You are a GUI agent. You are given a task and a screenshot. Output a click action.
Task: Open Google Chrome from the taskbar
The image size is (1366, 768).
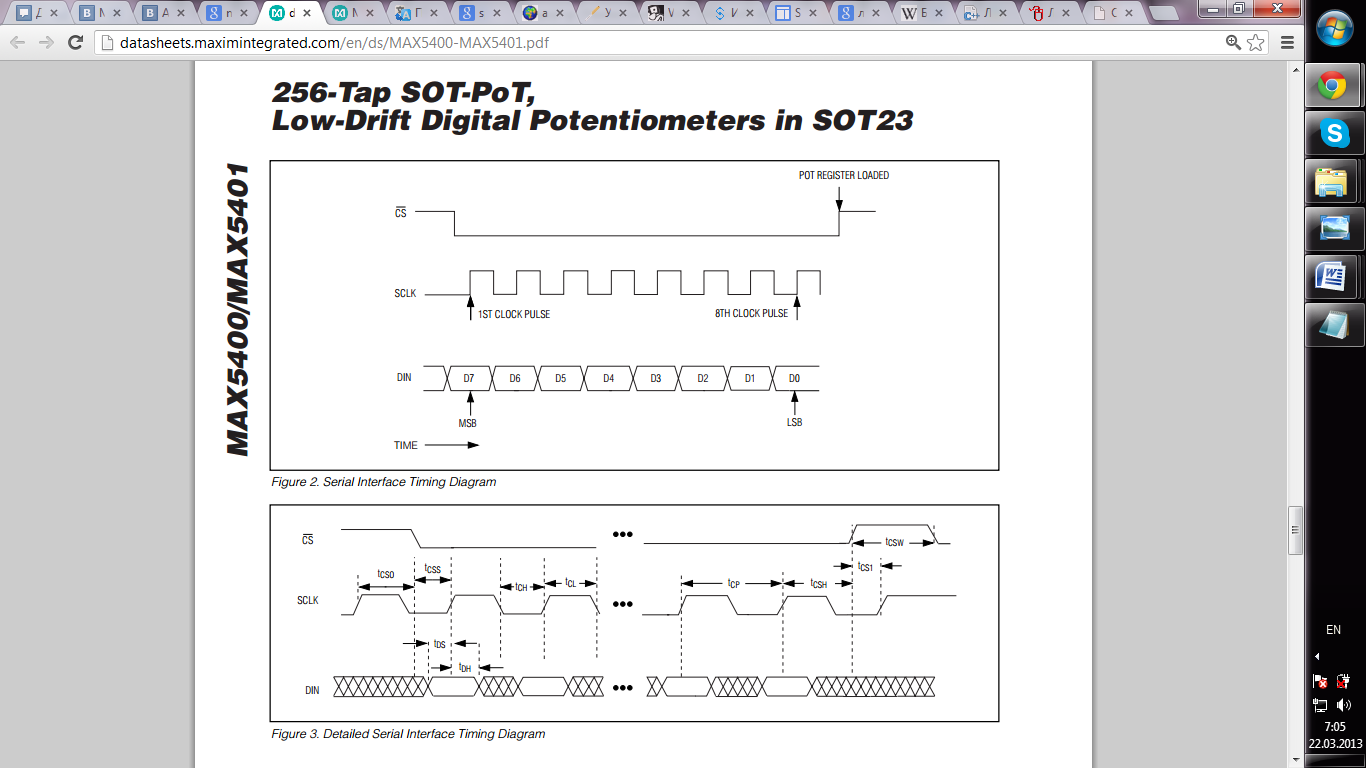(1335, 86)
